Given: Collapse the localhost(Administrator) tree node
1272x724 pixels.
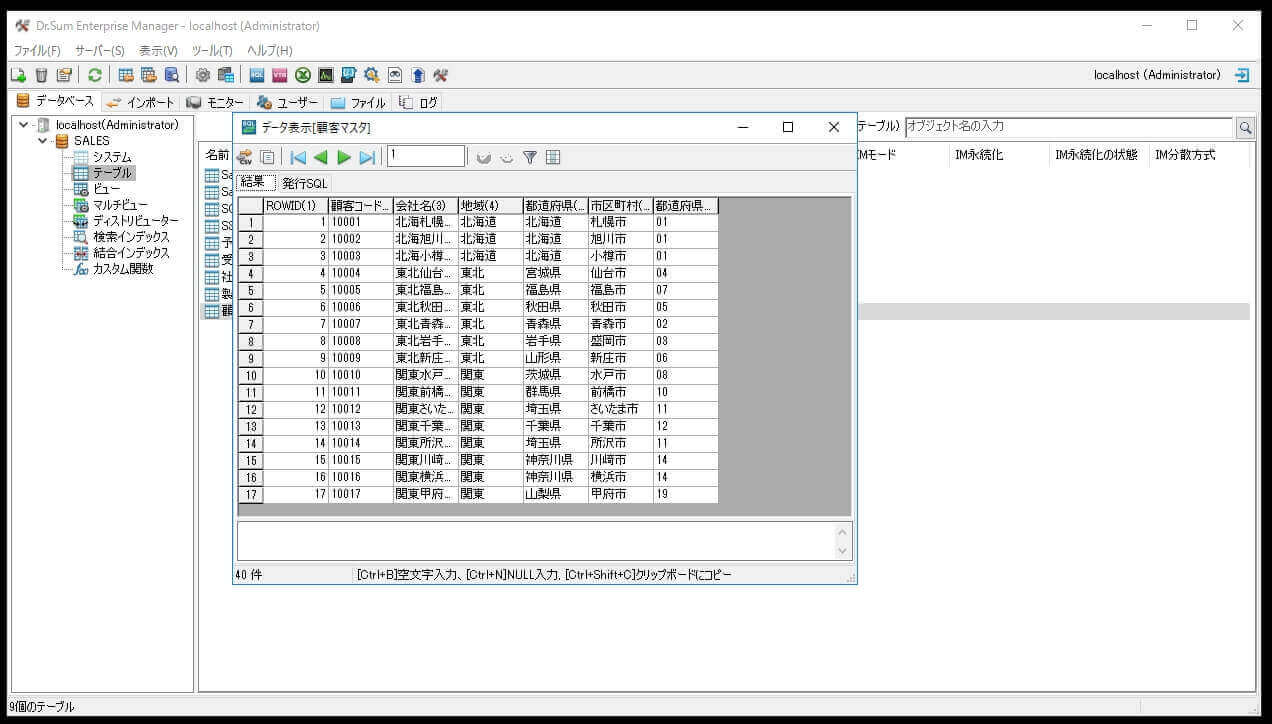Looking at the screenshot, I should [22, 124].
